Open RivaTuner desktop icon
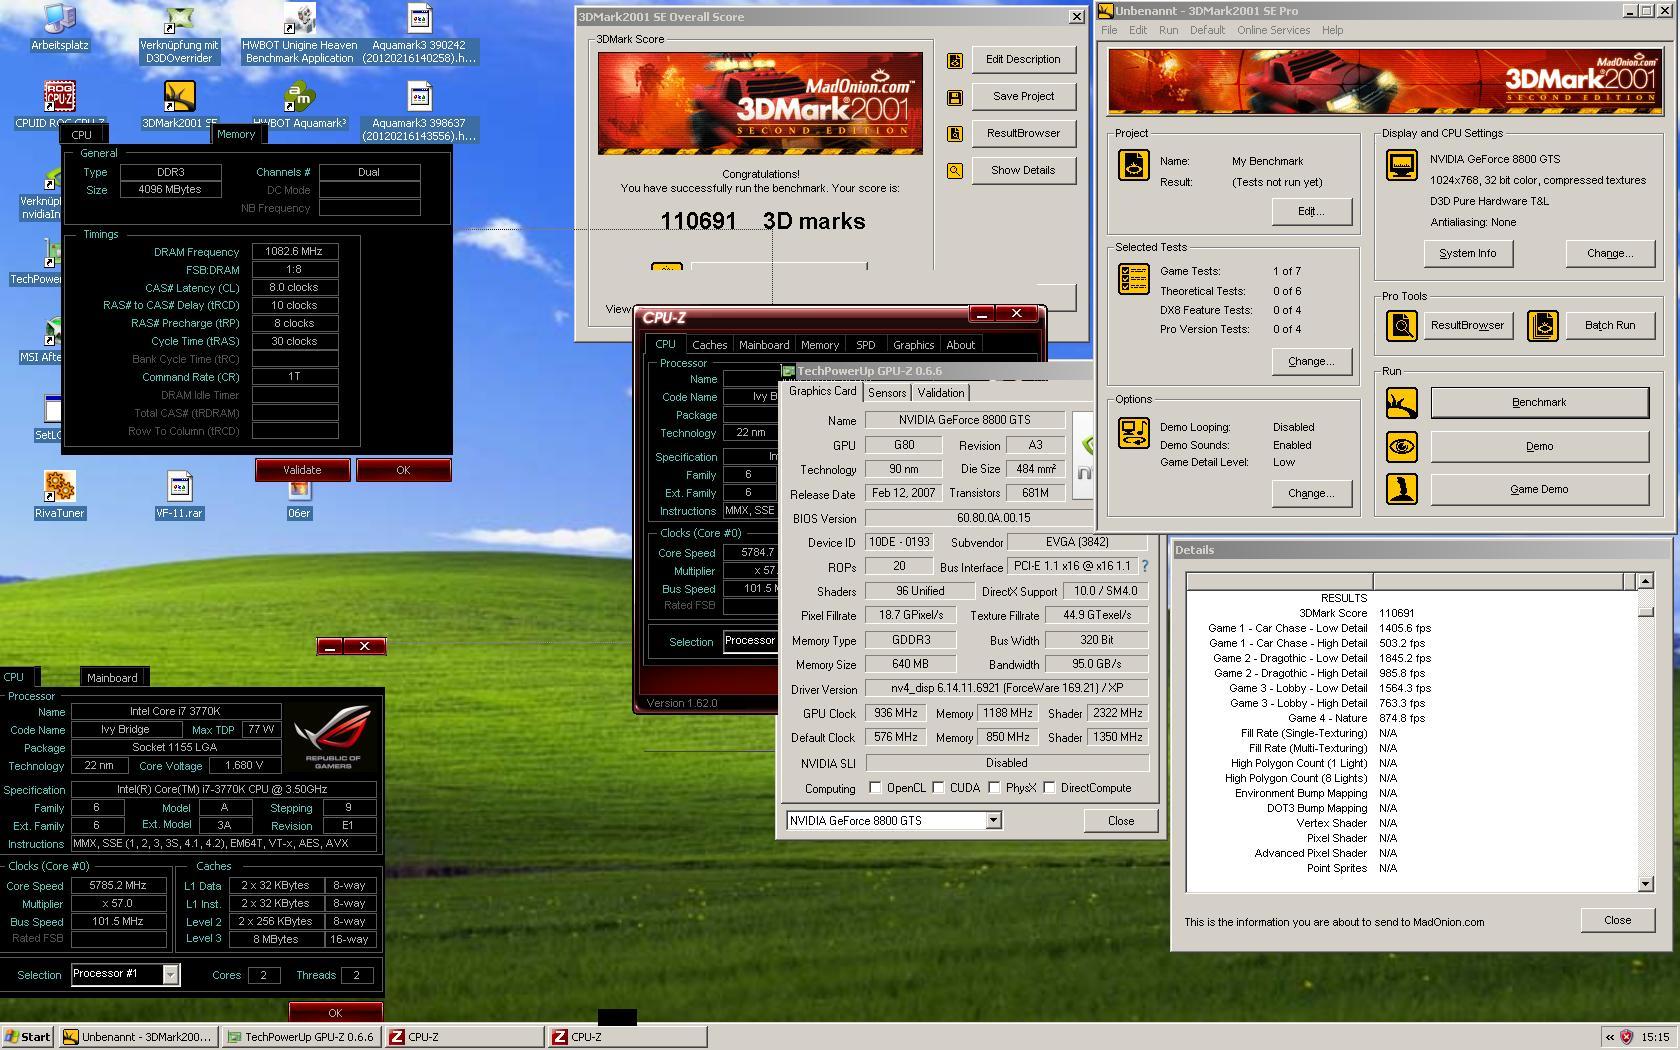This screenshot has height=1050, width=1680. tap(60, 487)
